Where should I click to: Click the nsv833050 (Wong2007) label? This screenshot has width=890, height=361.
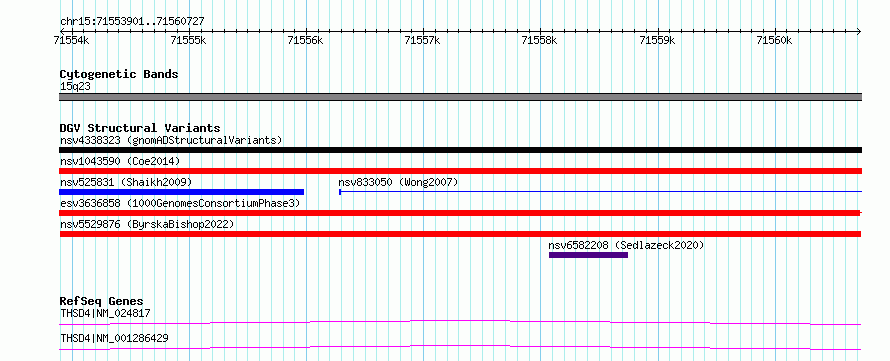pyautogui.click(x=398, y=182)
